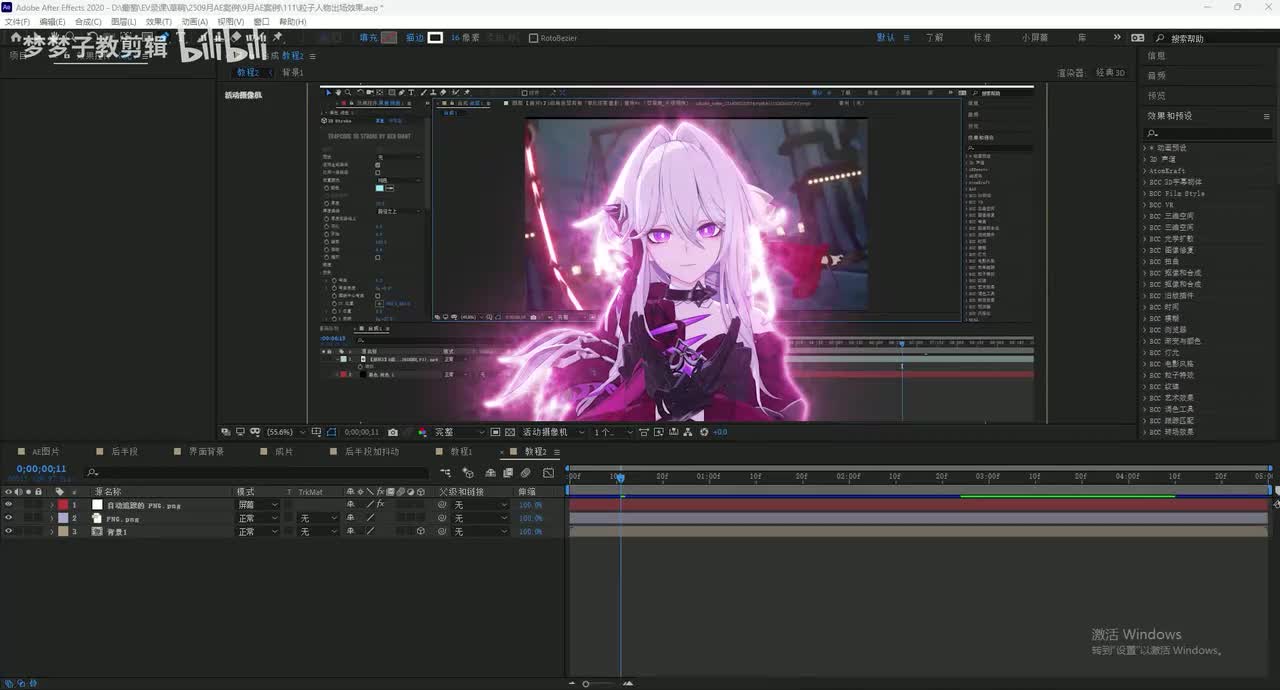This screenshot has width=1280, height=690.
Task: Expand the PNG.png layer properties
Action: click(51, 518)
